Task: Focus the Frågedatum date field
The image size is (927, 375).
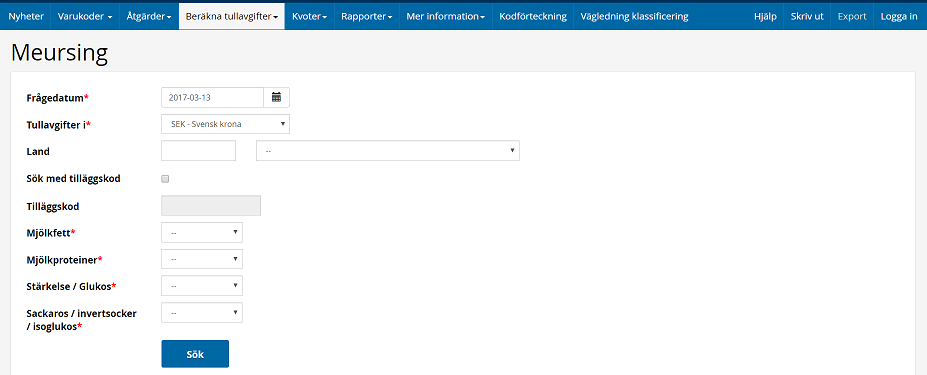Action: tap(212, 97)
